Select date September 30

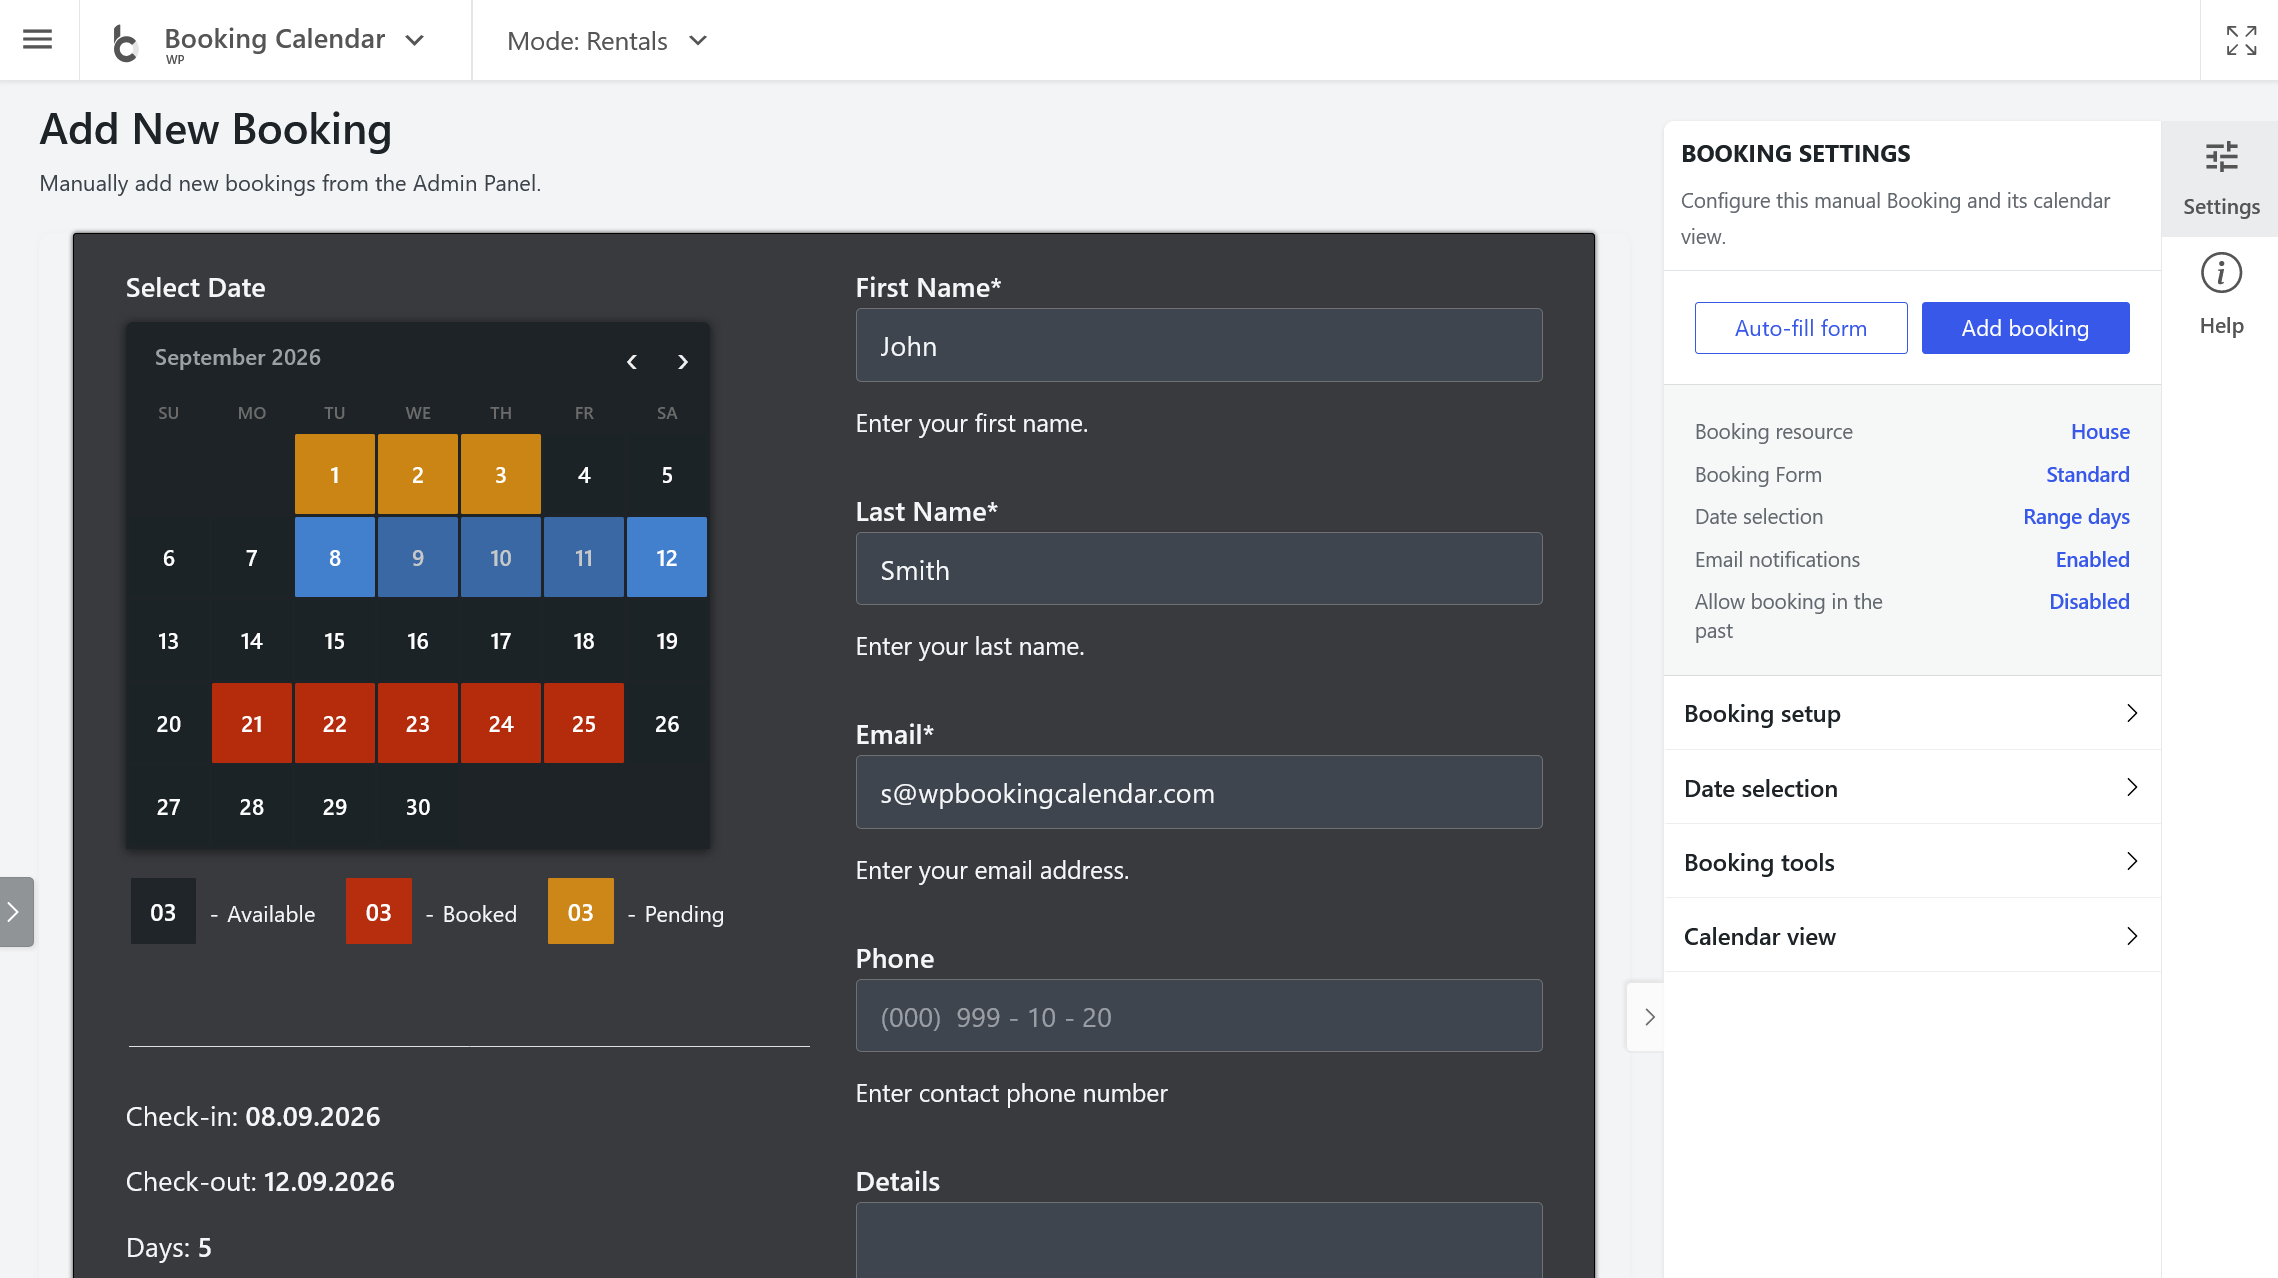tap(418, 806)
